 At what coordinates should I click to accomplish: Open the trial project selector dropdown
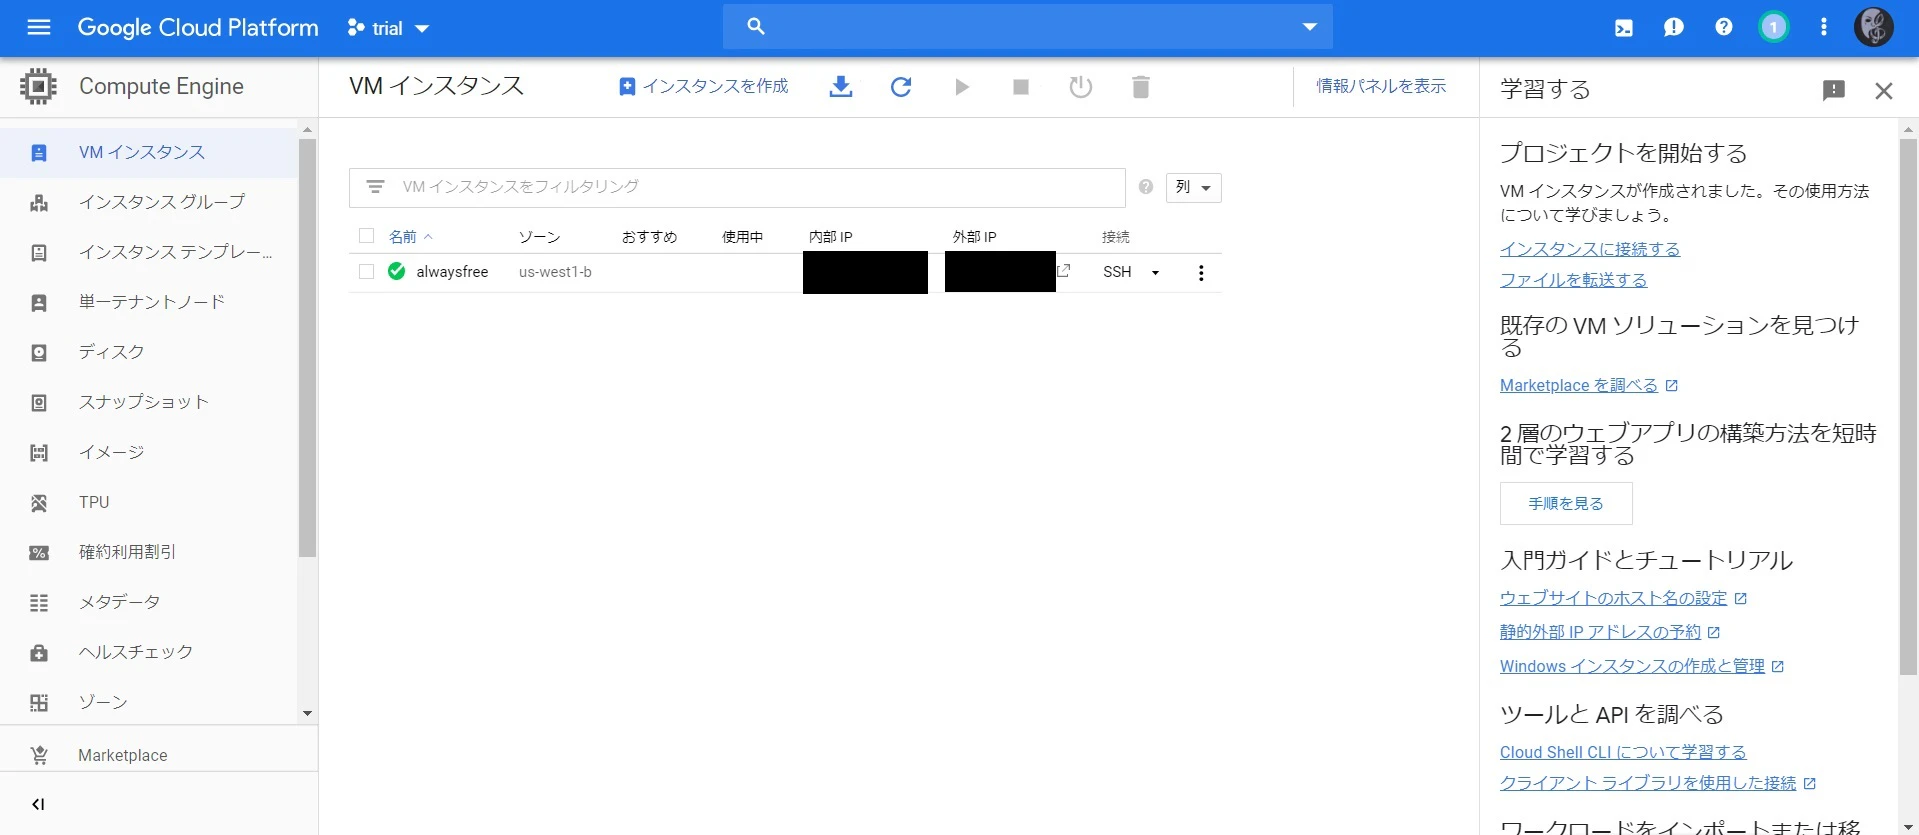[388, 28]
